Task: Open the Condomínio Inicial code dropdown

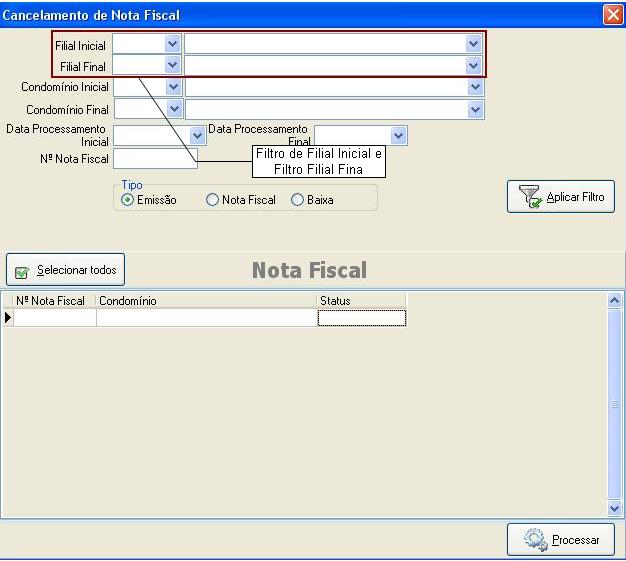Action: coord(174,87)
